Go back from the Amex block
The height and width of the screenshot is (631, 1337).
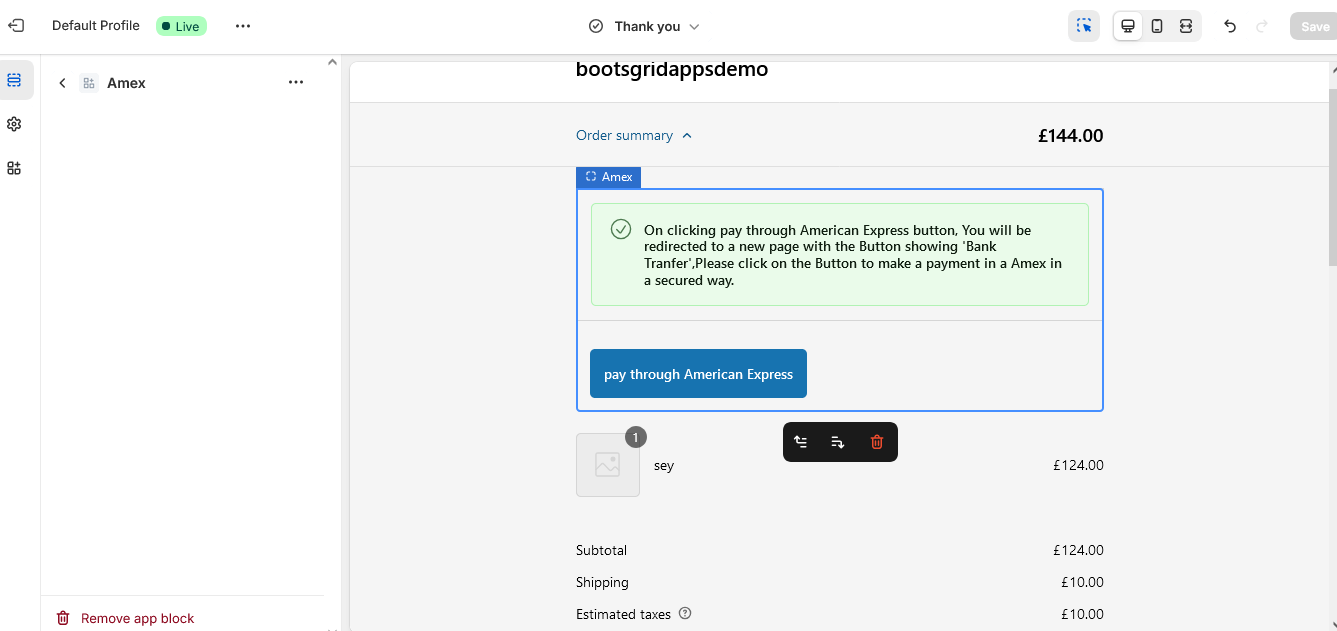[62, 83]
